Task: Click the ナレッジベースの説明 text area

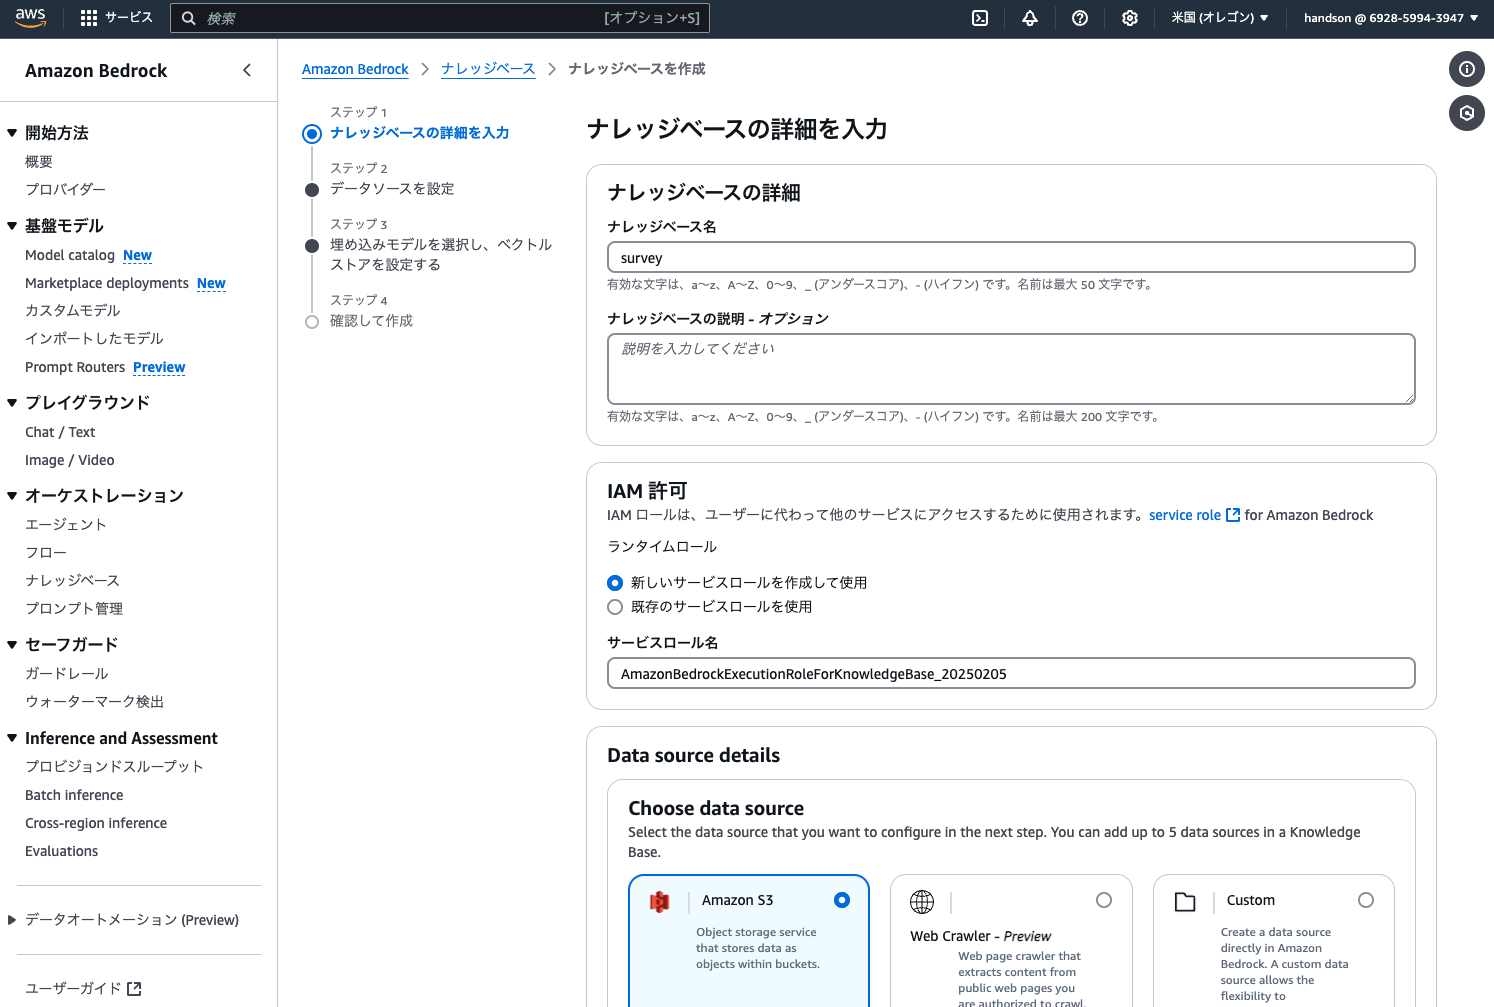Action: point(1010,368)
